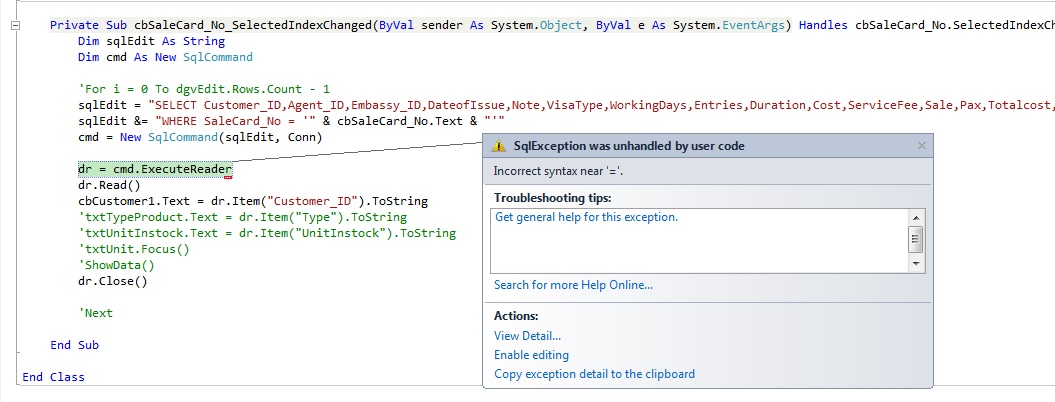Close the SqlException popup

tap(922, 146)
